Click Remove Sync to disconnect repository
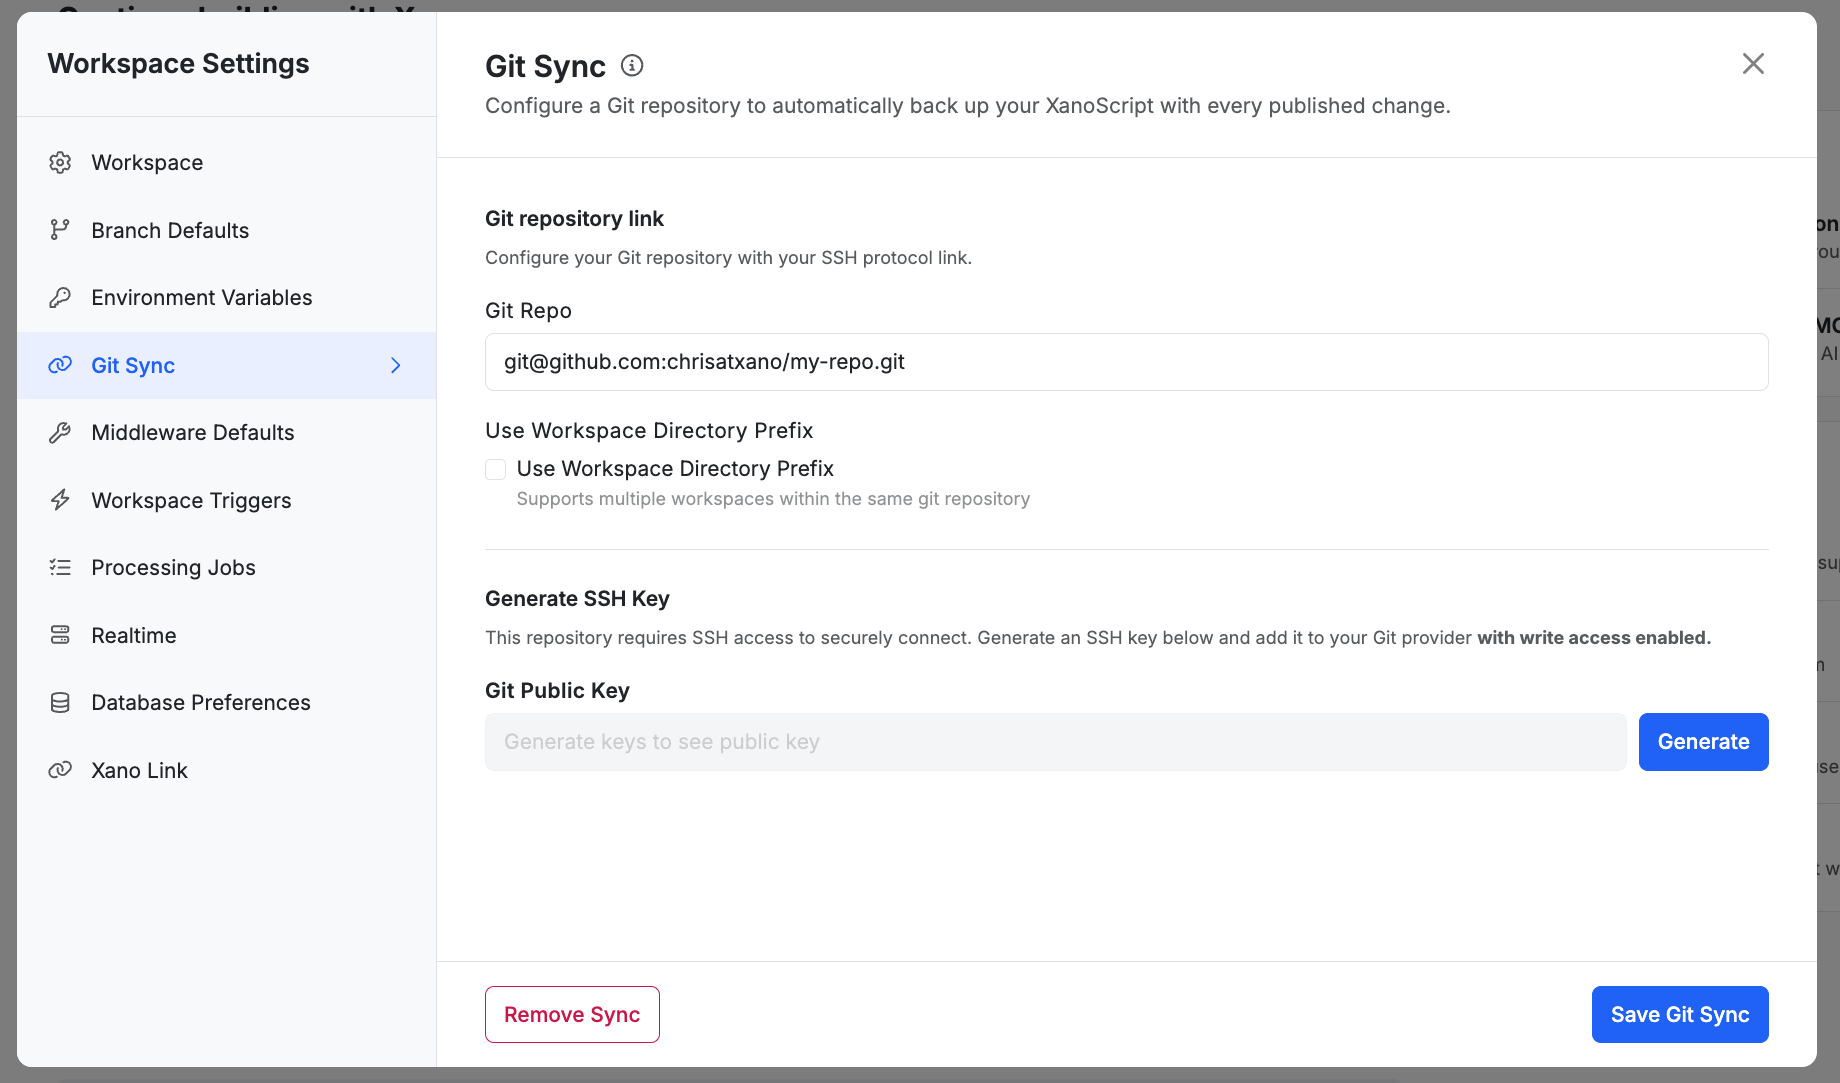1840x1083 pixels. pos(572,1014)
